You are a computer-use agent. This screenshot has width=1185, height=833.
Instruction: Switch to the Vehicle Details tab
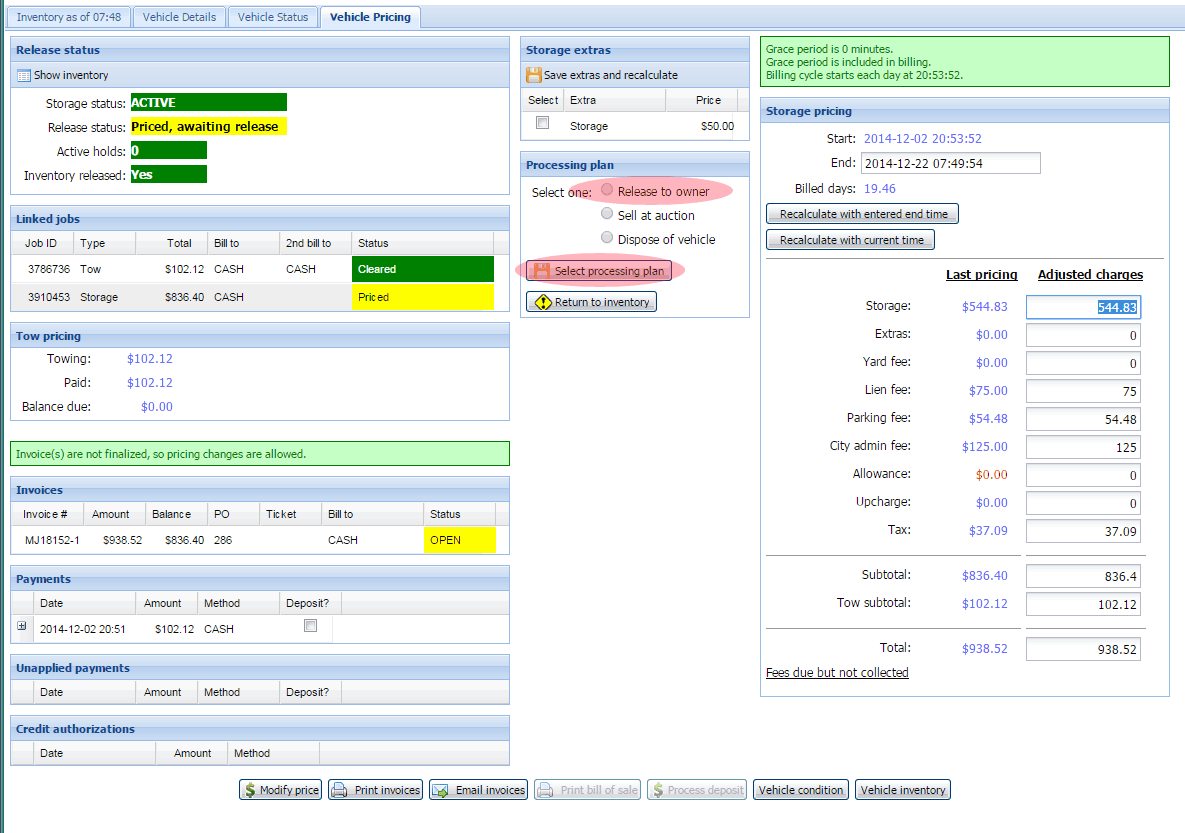[179, 17]
